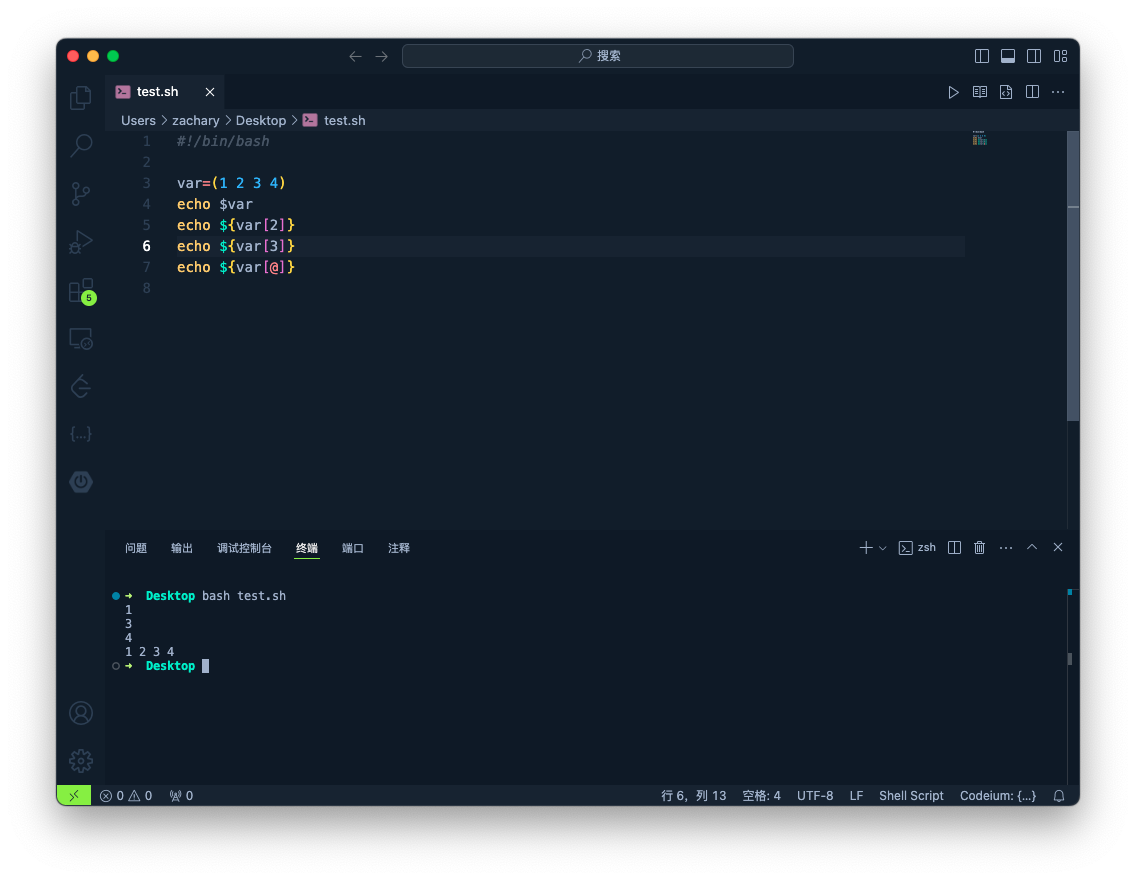Open the preview icon in editor toolbar

click(980, 92)
